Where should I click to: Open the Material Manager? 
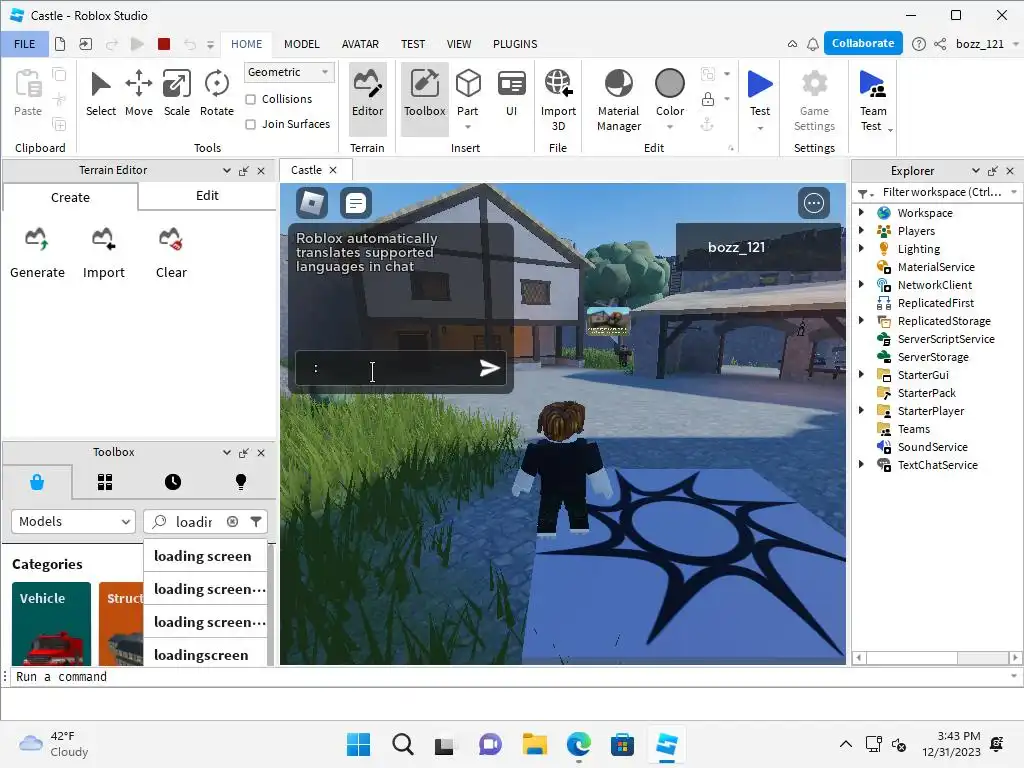618,100
